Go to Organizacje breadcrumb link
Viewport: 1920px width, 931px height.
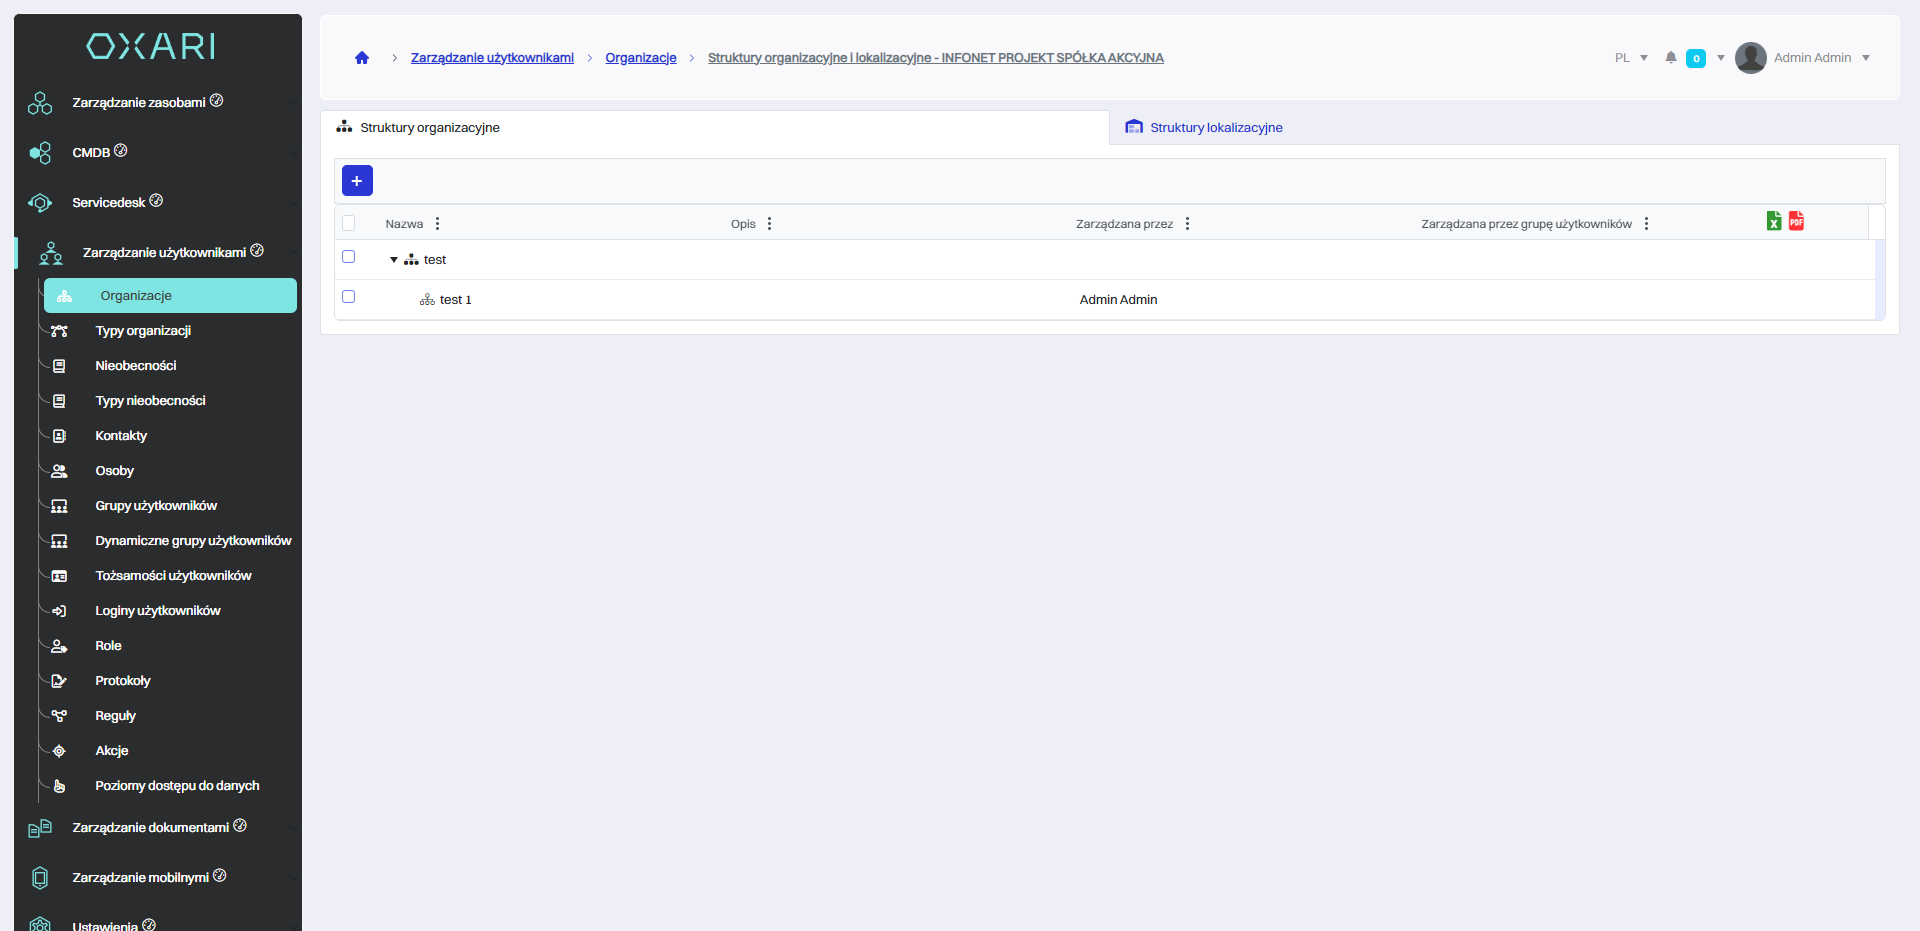click(x=640, y=58)
